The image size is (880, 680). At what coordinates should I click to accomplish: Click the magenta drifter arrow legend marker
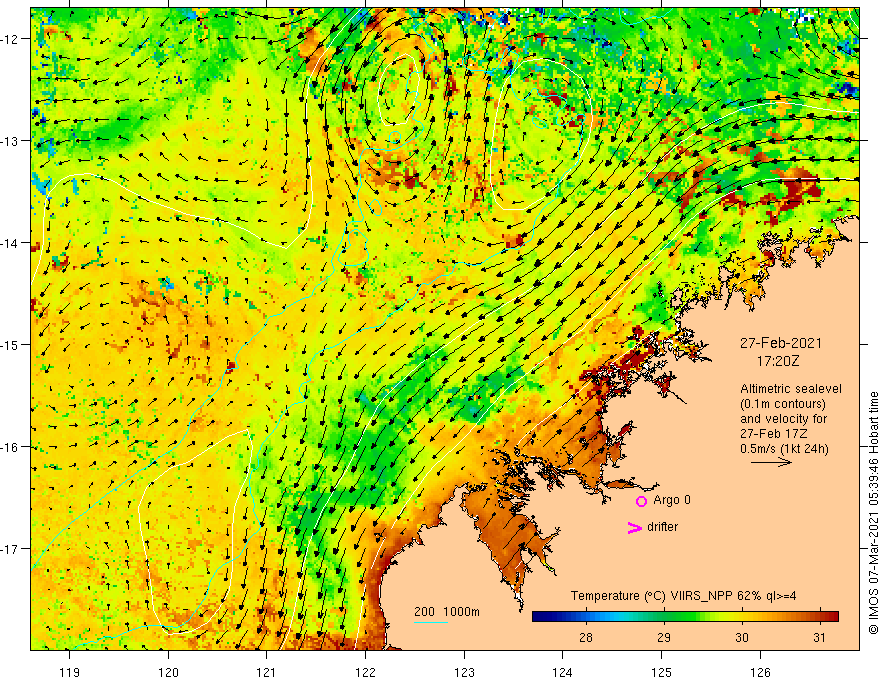click(x=634, y=527)
